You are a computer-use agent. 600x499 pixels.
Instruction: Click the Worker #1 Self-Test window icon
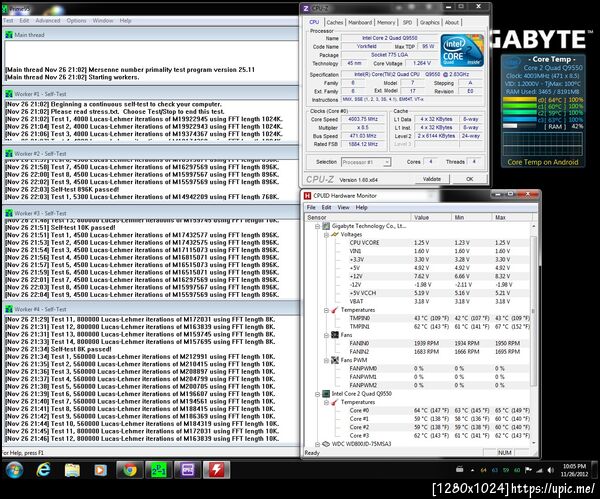[x=9, y=94]
